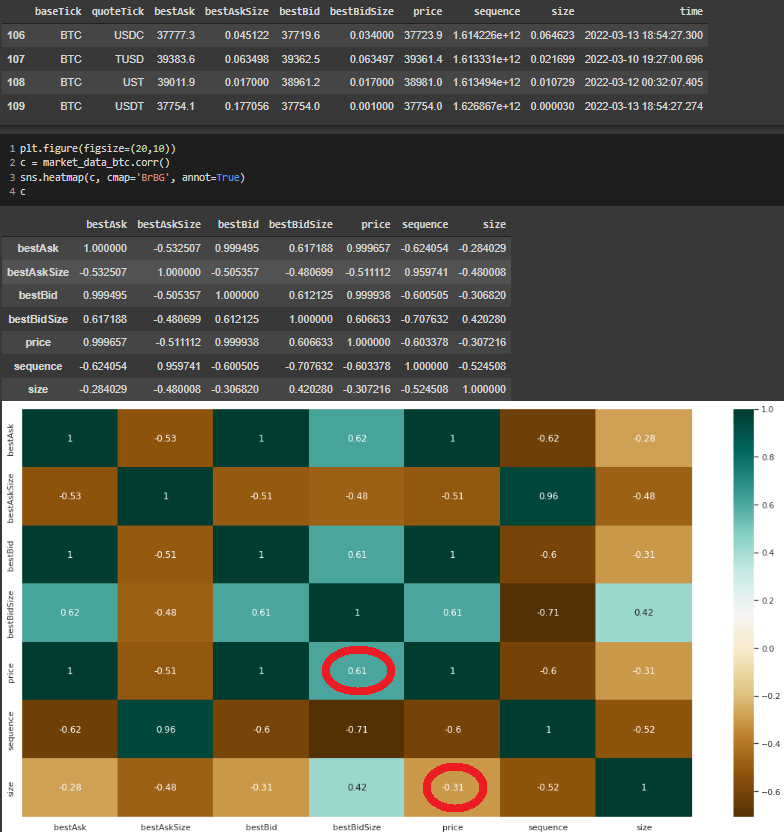Click the 37777.3 bestAsk value in row 106
The width and height of the screenshot is (784, 832).
pos(173,35)
